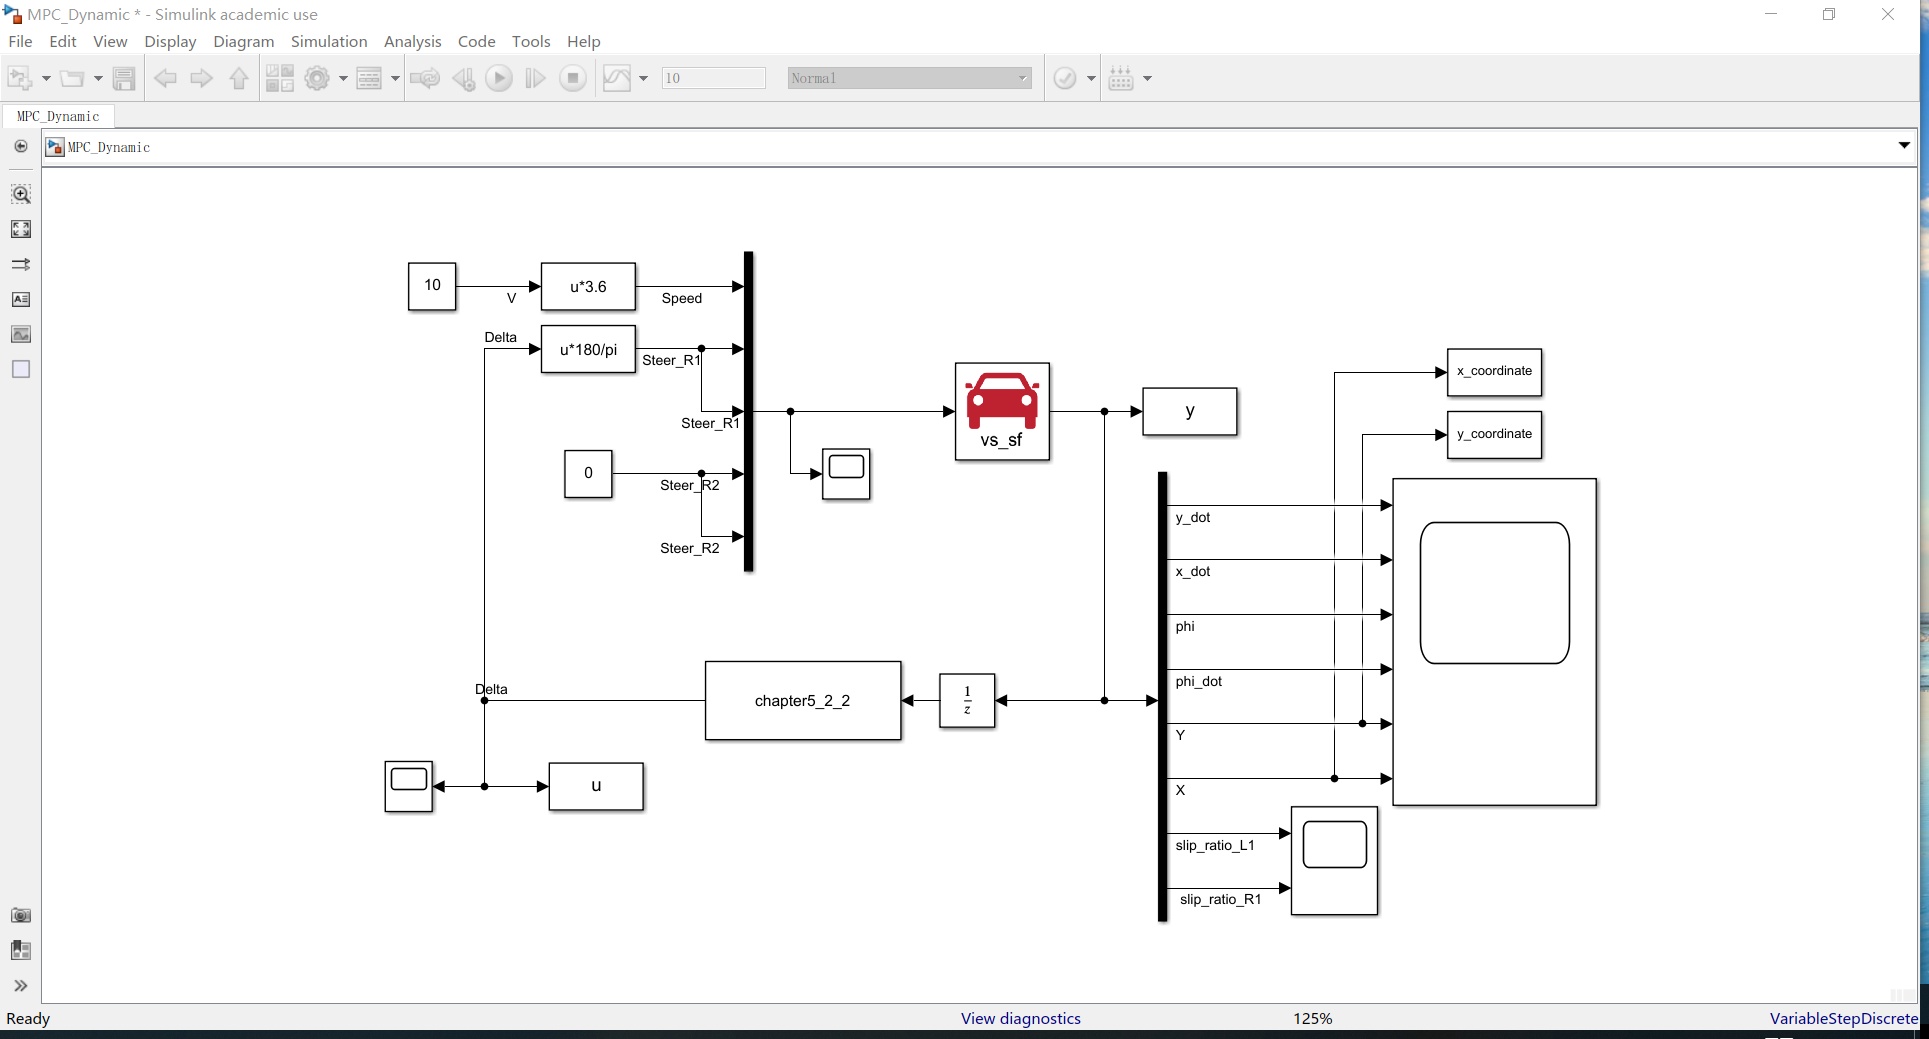This screenshot has height=1039, width=1929.
Task: Open Model Configuration Parameters gear icon
Action: (318, 78)
